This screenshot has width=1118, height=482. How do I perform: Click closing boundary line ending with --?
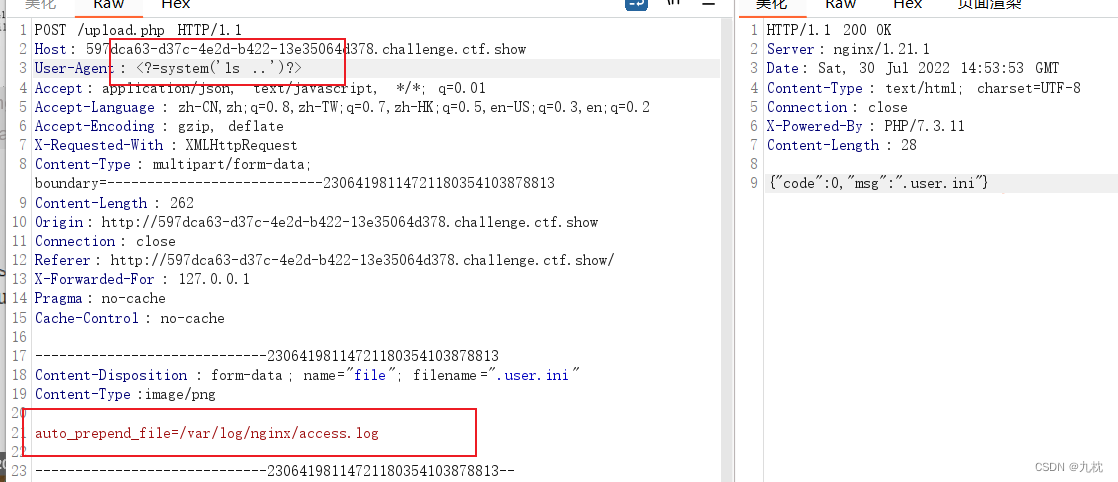275,471
